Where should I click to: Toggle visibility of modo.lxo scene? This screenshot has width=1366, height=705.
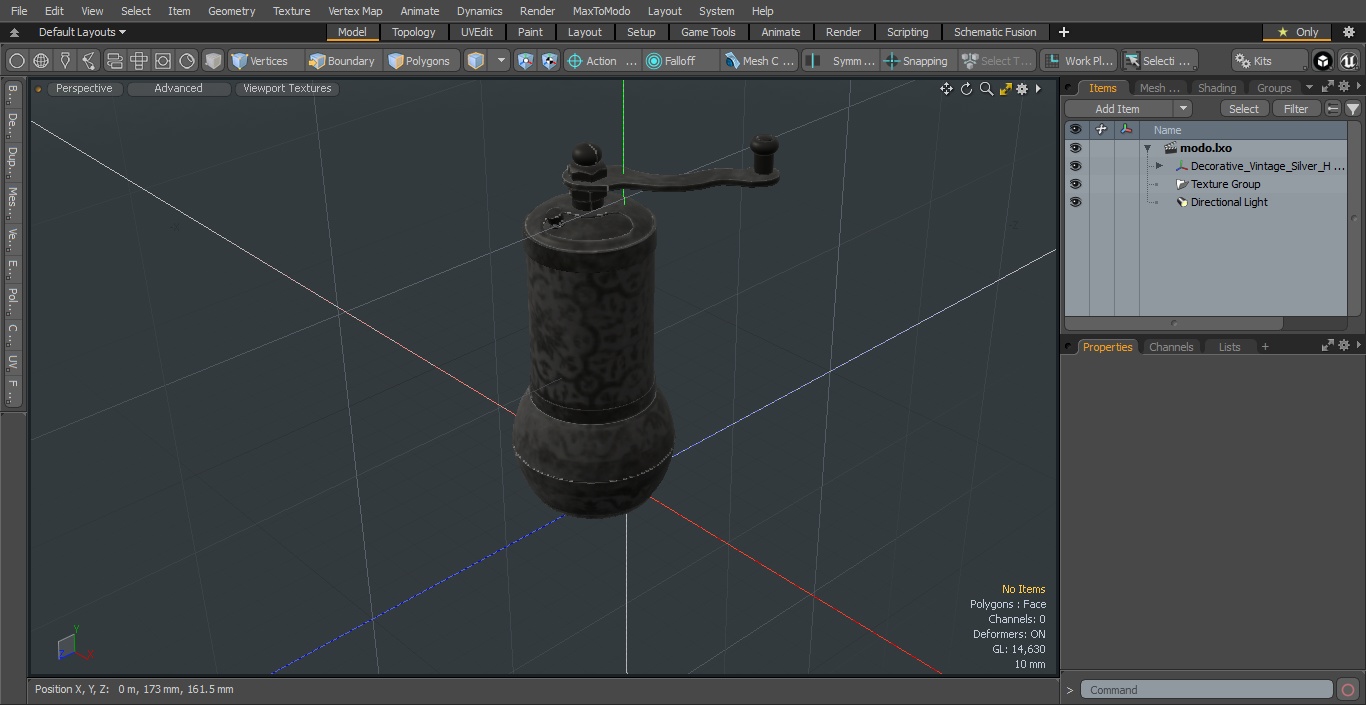[x=1075, y=148]
